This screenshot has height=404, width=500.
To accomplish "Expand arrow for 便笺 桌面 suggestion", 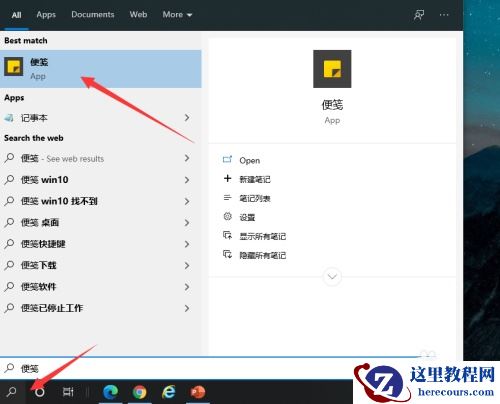I will click(x=187, y=223).
